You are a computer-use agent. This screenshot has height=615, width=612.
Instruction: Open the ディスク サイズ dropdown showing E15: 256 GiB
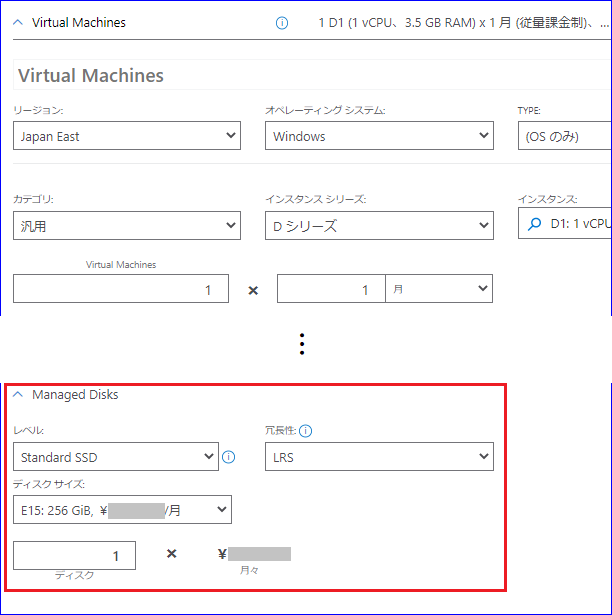tap(122, 510)
